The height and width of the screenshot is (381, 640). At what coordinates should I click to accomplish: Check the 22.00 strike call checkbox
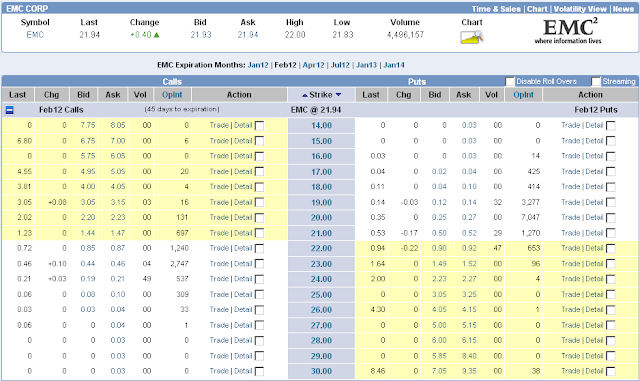pyautogui.click(x=259, y=249)
